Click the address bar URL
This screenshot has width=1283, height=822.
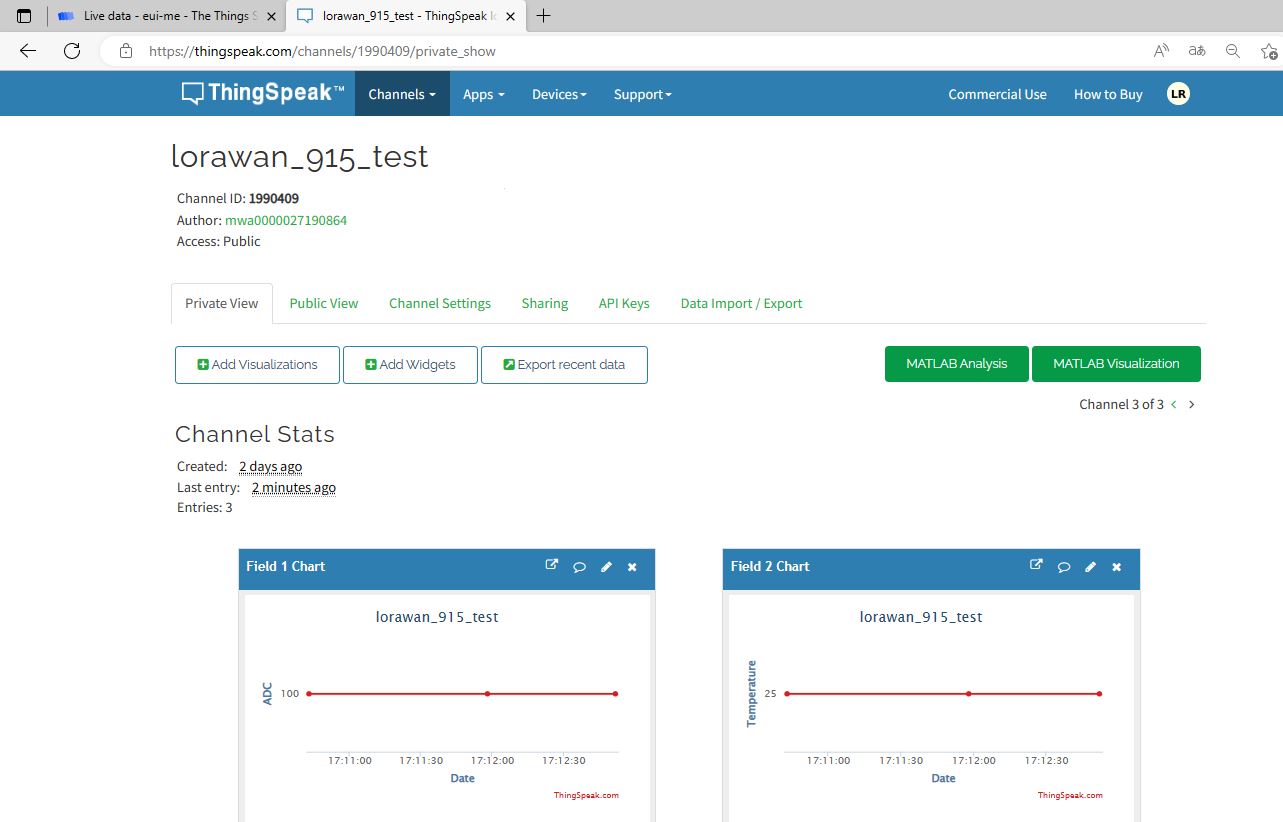click(322, 51)
